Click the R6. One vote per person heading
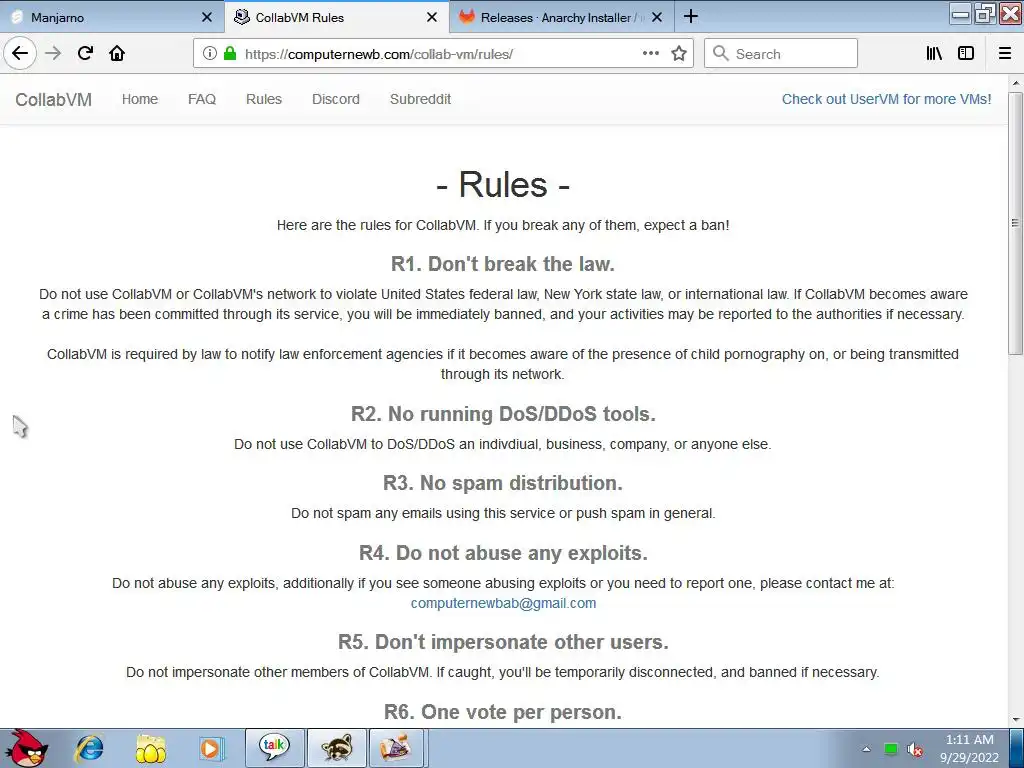This screenshot has width=1024, height=768. point(503,712)
